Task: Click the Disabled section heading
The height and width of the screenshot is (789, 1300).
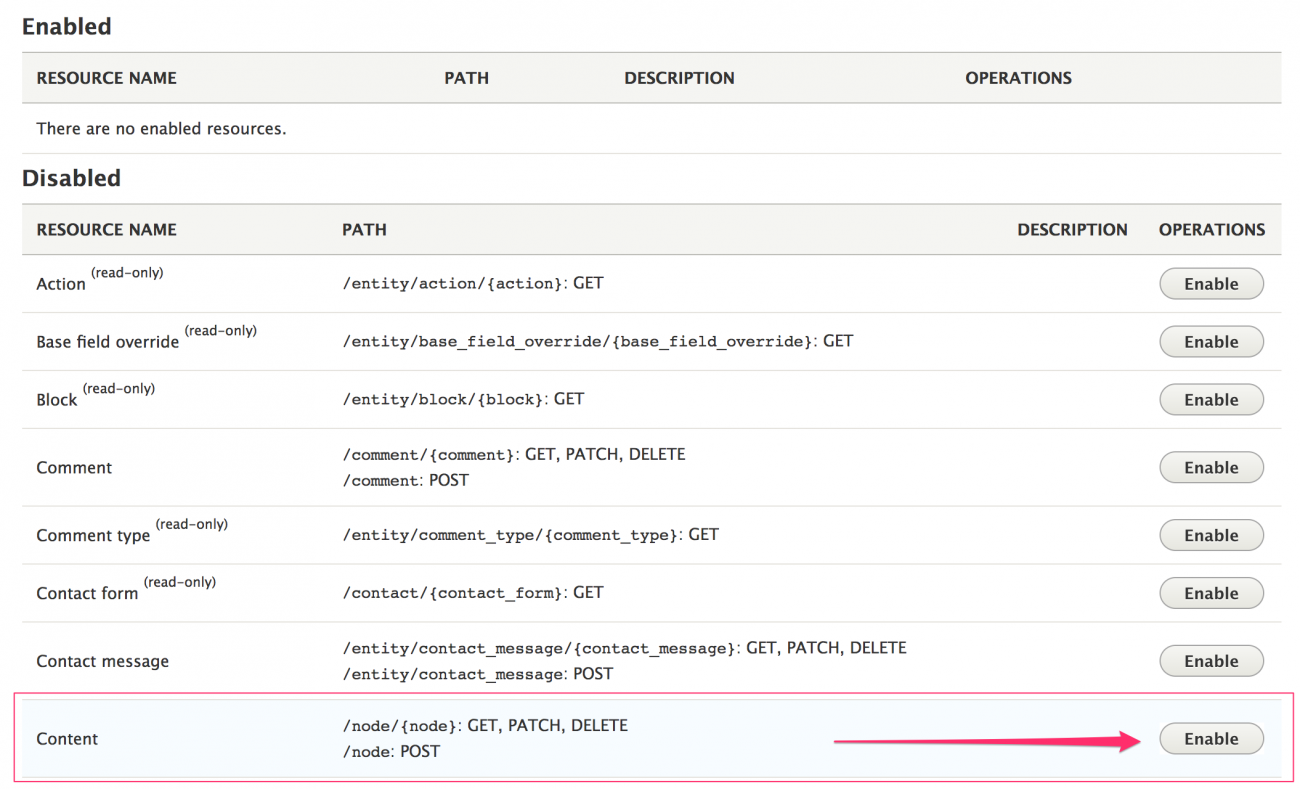Action: coord(71,178)
